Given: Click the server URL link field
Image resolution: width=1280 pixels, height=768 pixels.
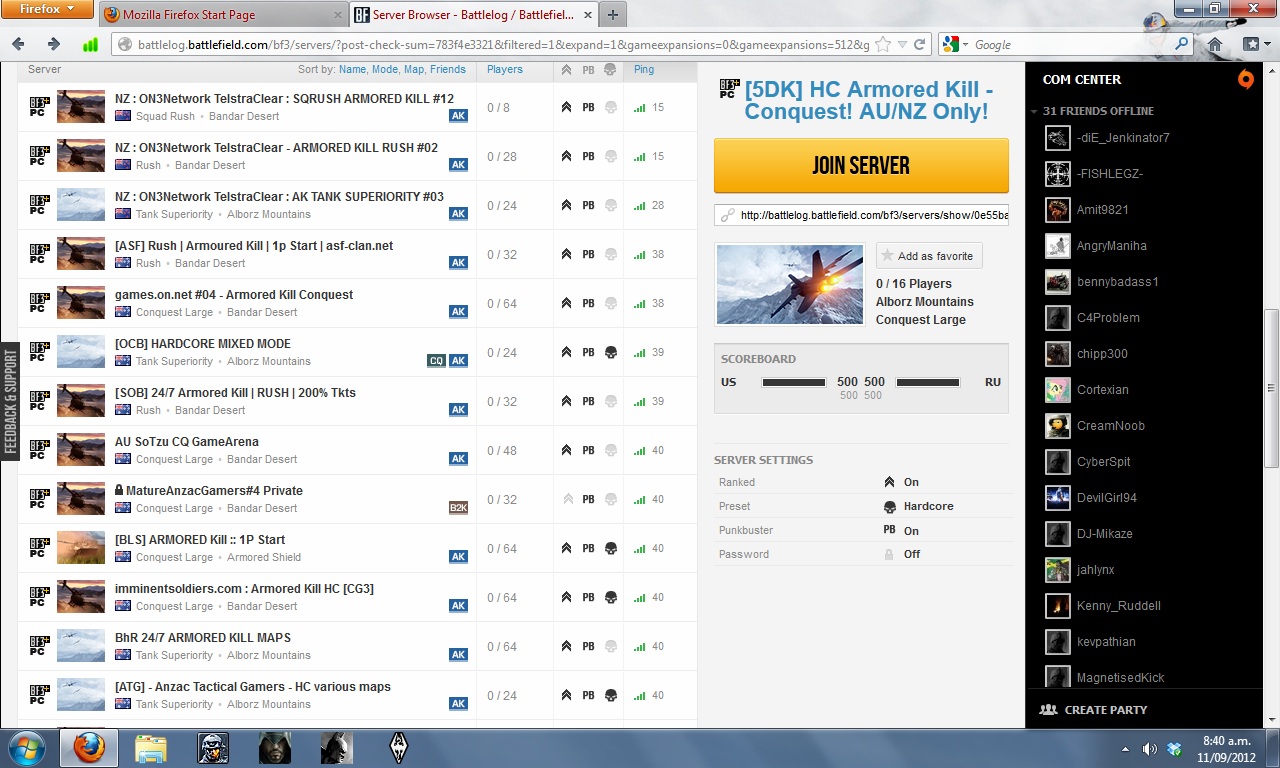Looking at the screenshot, I should tap(861, 215).
